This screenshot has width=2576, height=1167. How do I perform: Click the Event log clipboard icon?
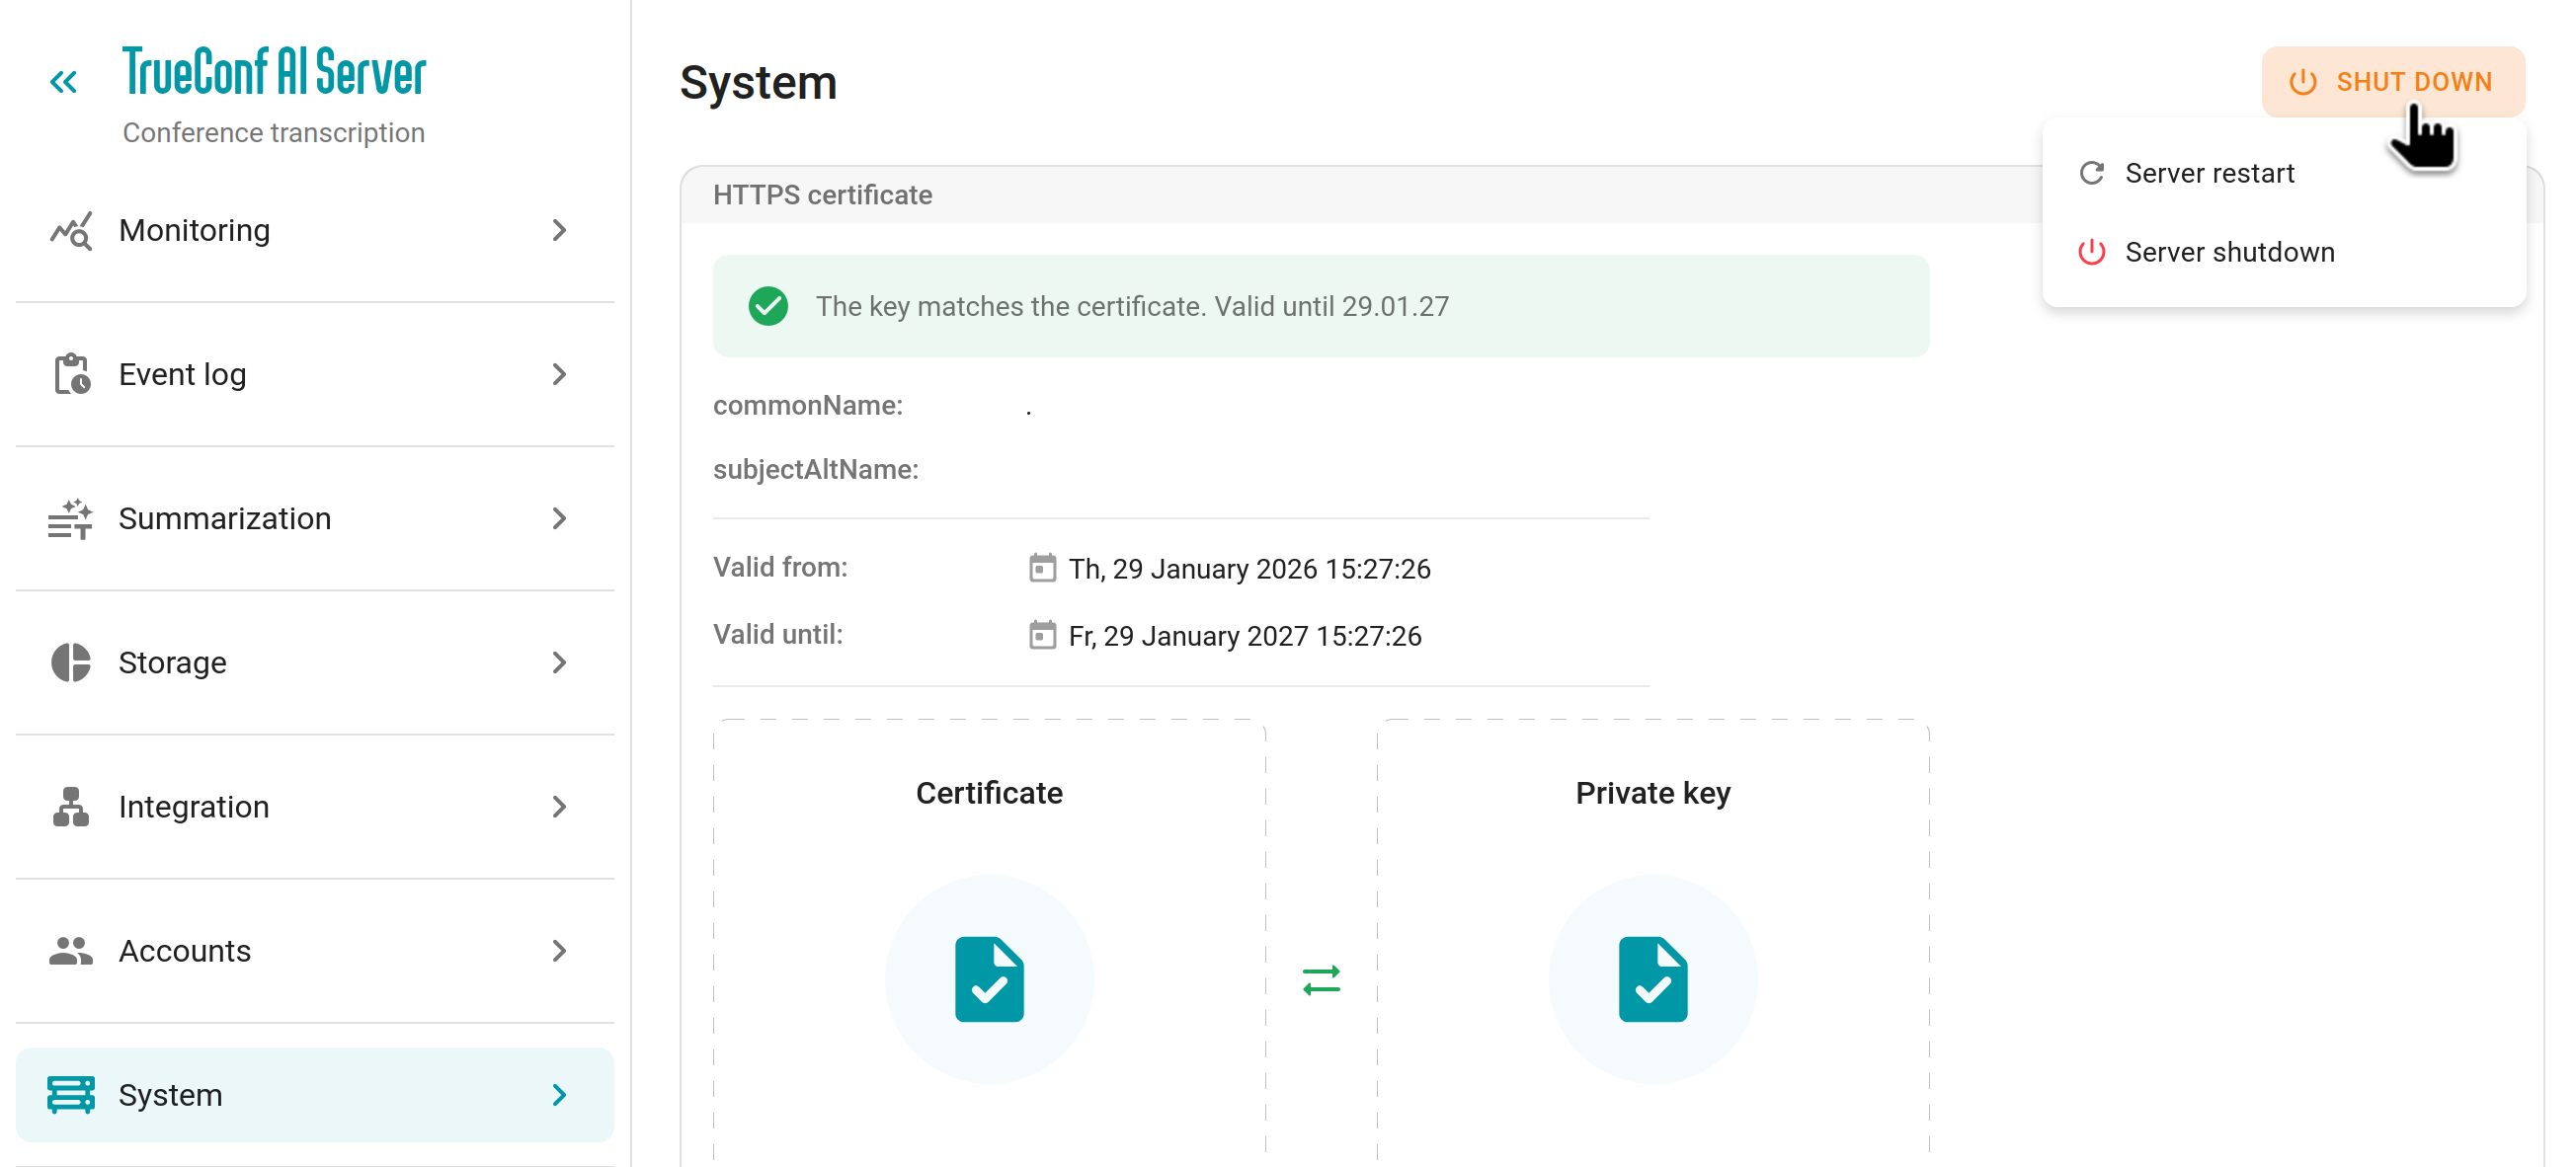(71, 375)
